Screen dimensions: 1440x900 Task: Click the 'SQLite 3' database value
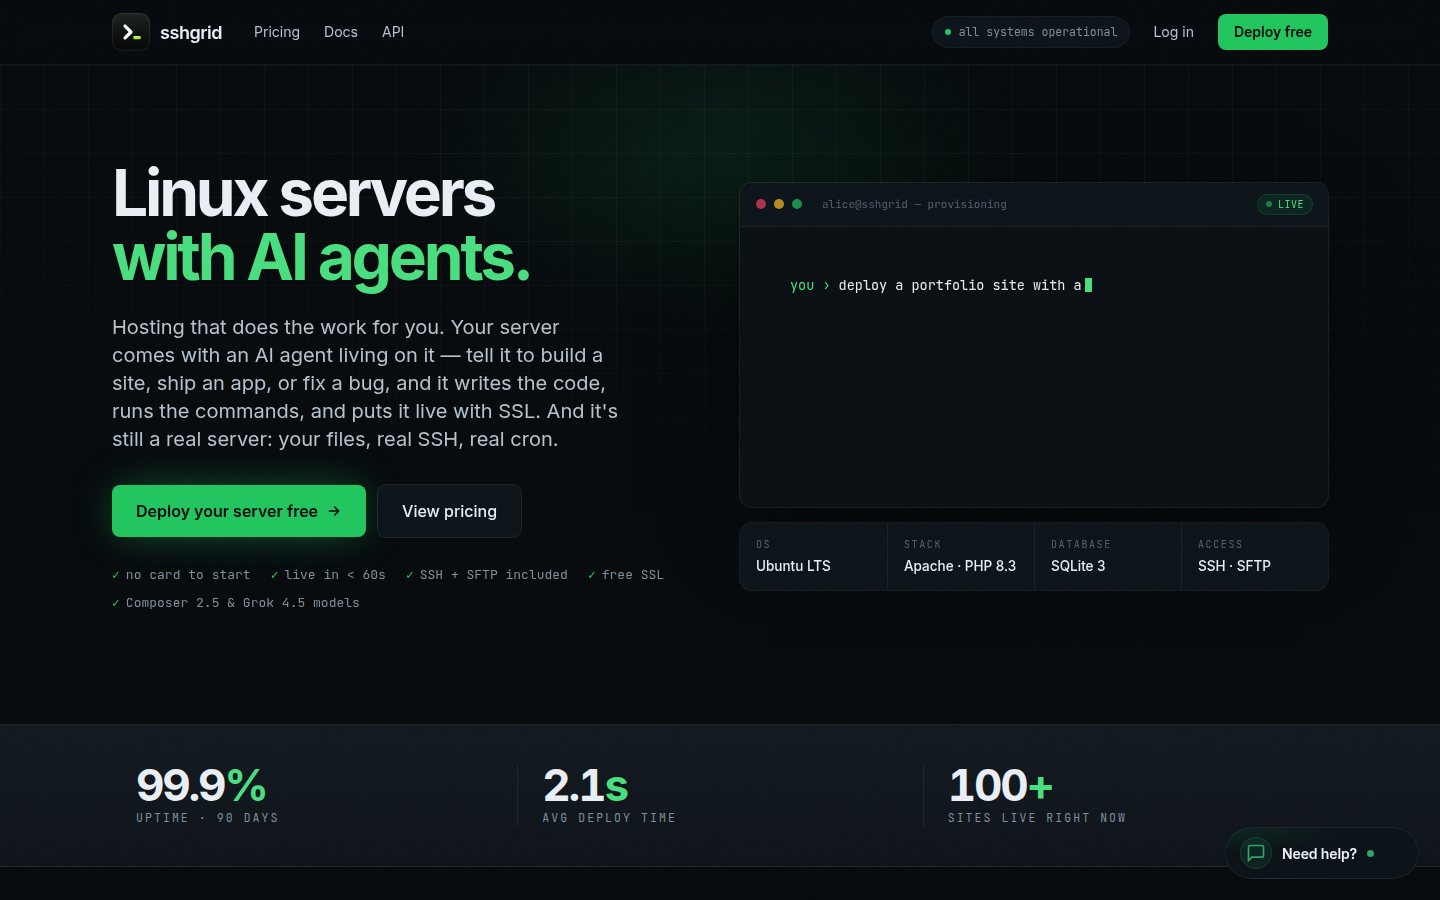pyautogui.click(x=1078, y=566)
